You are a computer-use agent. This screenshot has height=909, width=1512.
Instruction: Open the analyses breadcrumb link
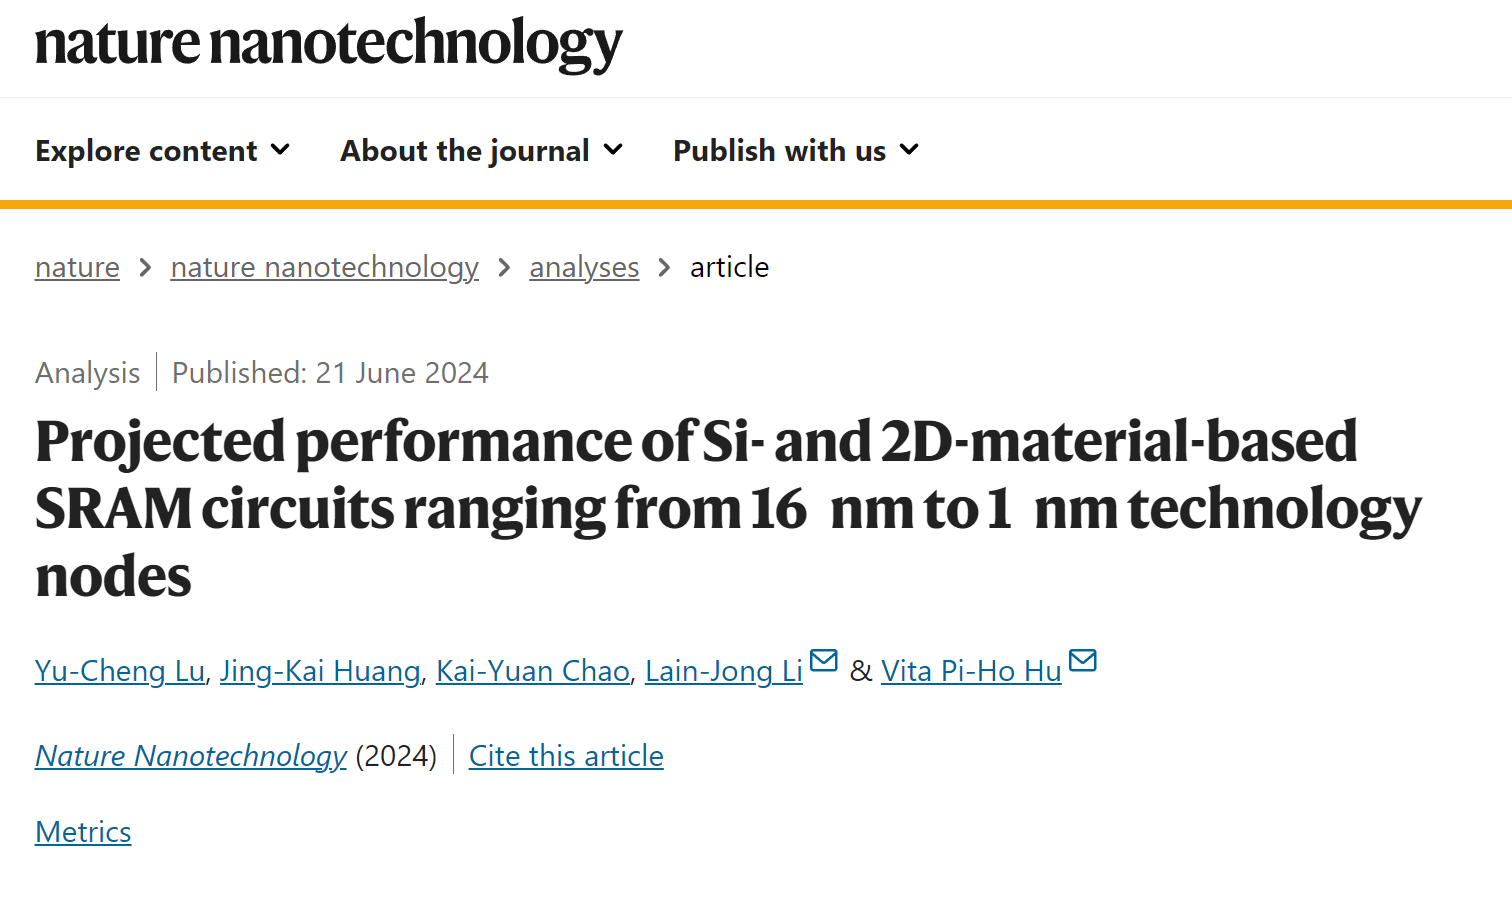(x=584, y=267)
